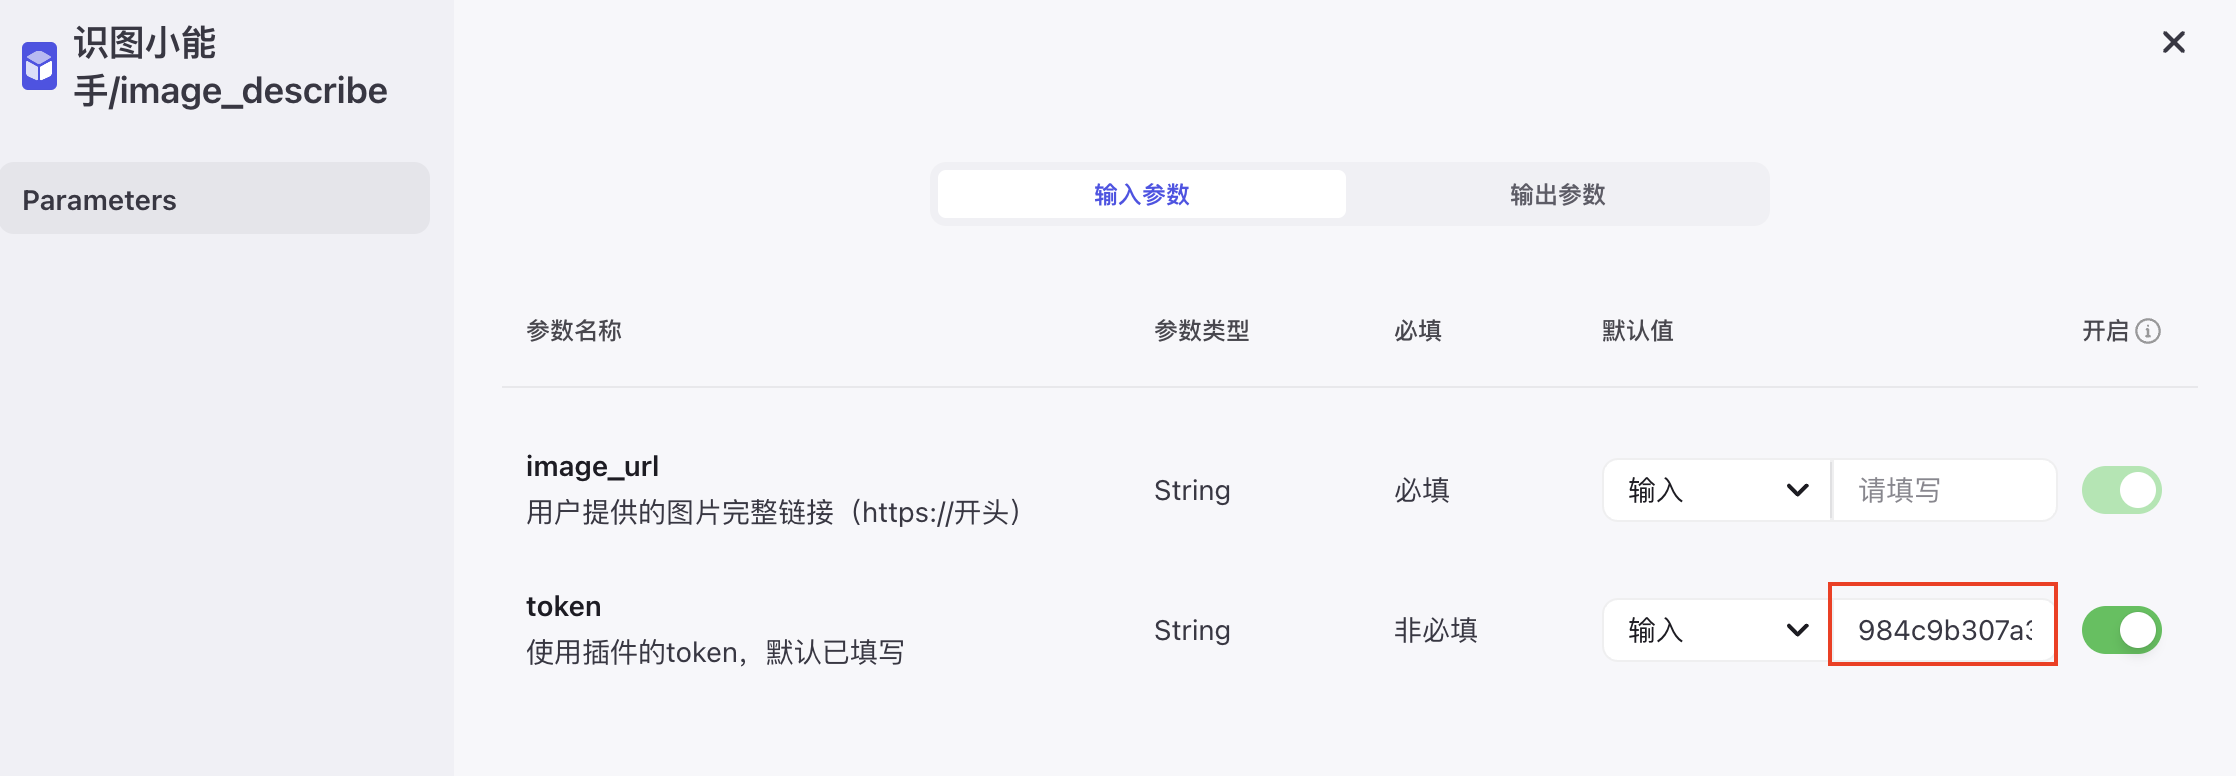
Task: Click the 识图小能手/image_describe title
Action: click(231, 67)
